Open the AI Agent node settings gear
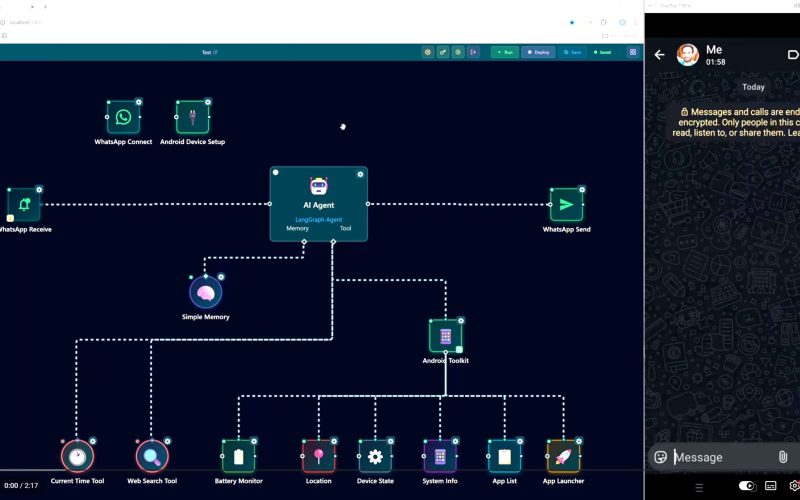 point(360,174)
